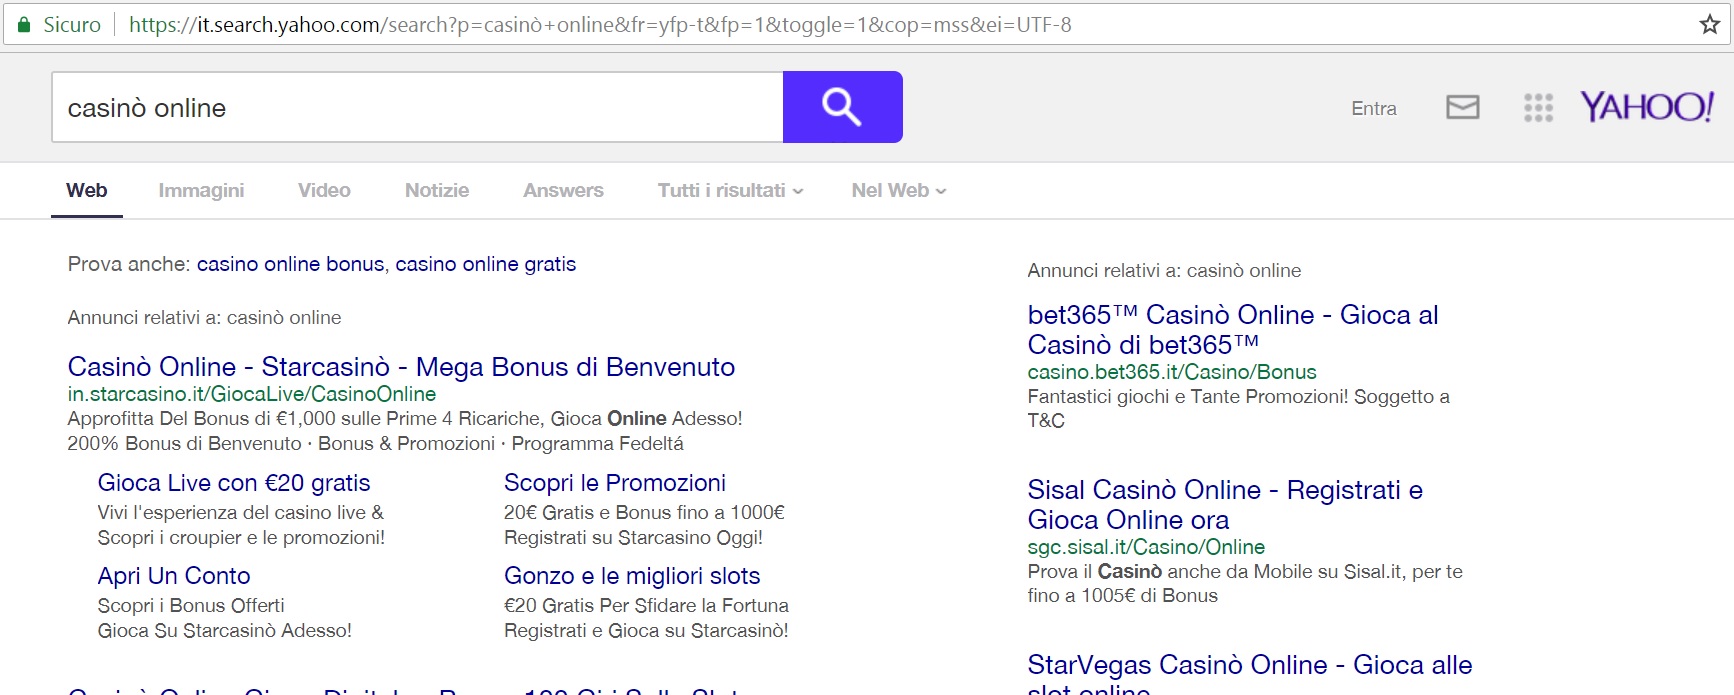Click the purple search magnifier button
The height and width of the screenshot is (695, 1734).
[842, 107]
